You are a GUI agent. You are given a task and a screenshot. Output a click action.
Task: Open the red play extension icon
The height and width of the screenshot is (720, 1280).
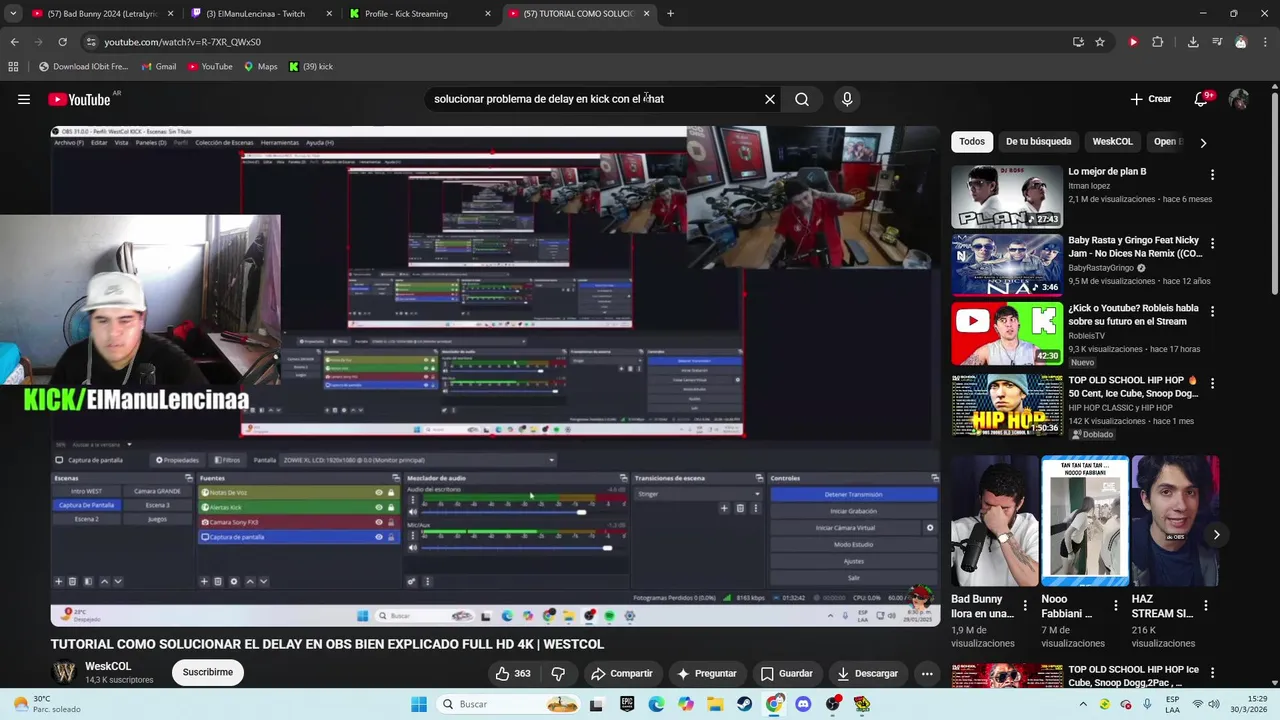tap(1133, 42)
